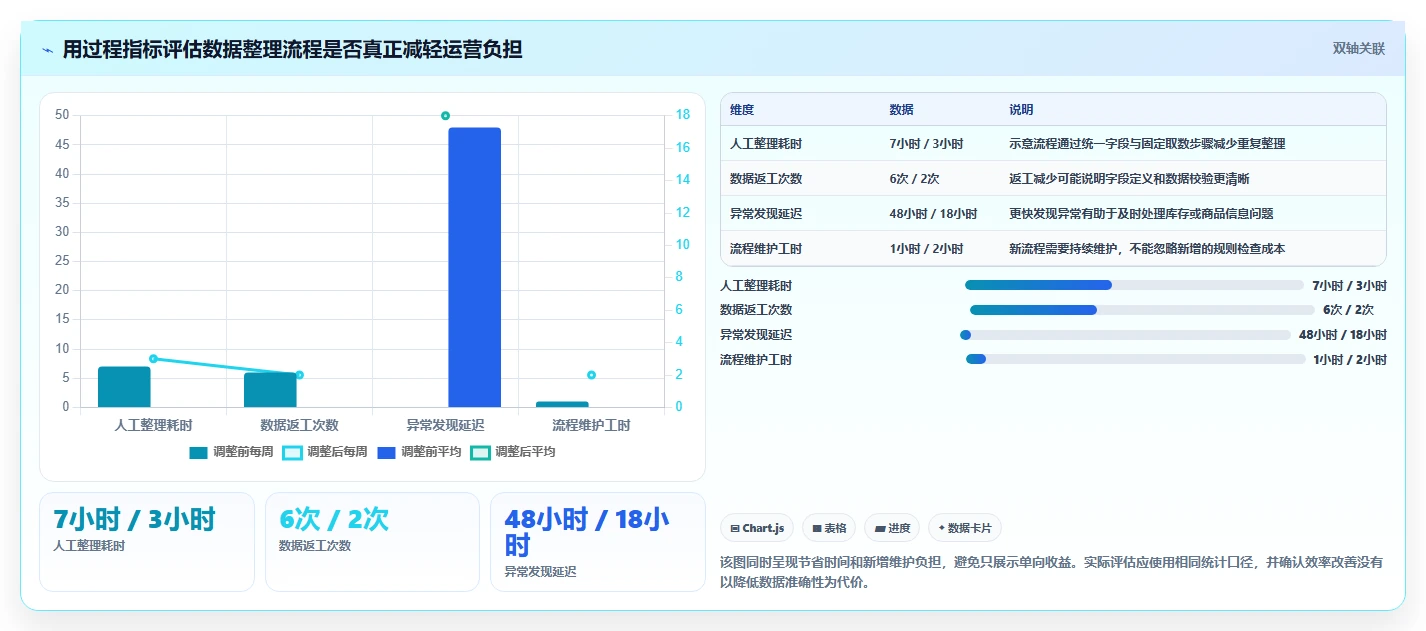Click the 人工整理耗时 progress bar

click(1134, 285)
